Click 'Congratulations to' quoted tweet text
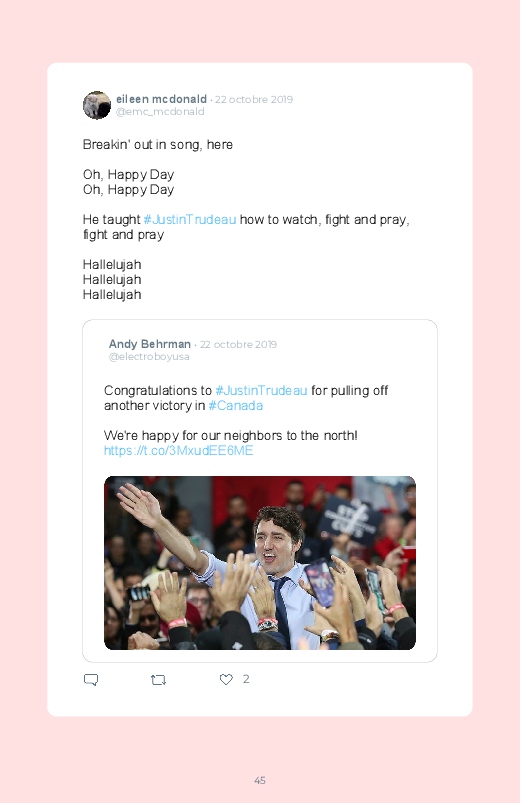The height and width of the screenshot is (803, 520). click(x=158, y=390)
